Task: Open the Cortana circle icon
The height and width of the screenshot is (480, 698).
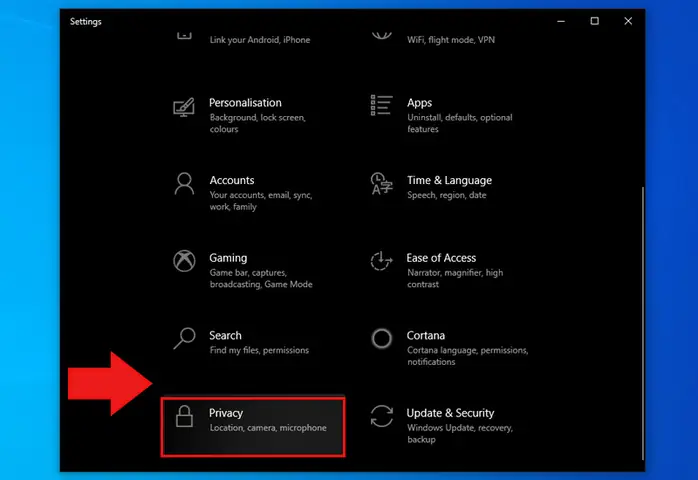Action: point(381,338)
